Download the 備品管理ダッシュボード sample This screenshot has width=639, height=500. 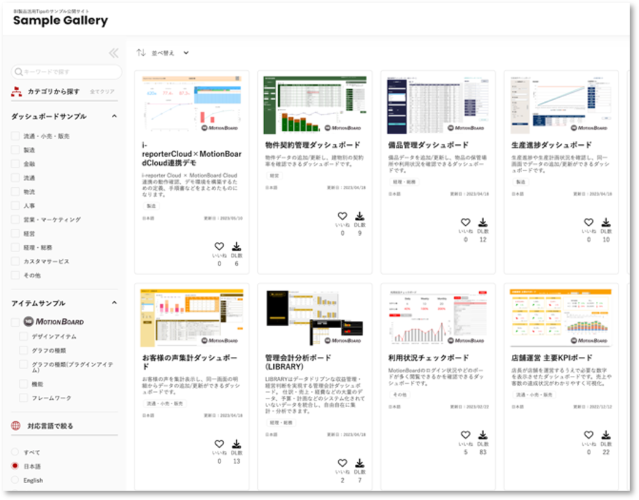[x=483, y=224]
